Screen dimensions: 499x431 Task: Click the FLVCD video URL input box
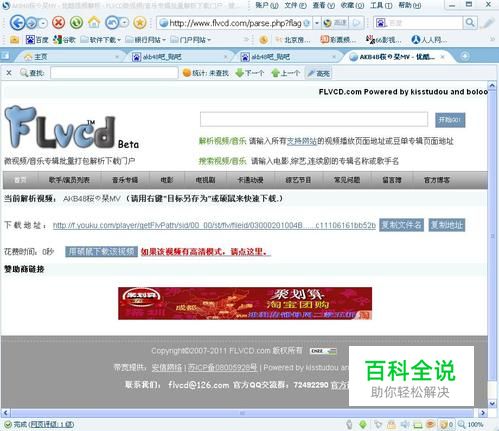coord(314,119)
